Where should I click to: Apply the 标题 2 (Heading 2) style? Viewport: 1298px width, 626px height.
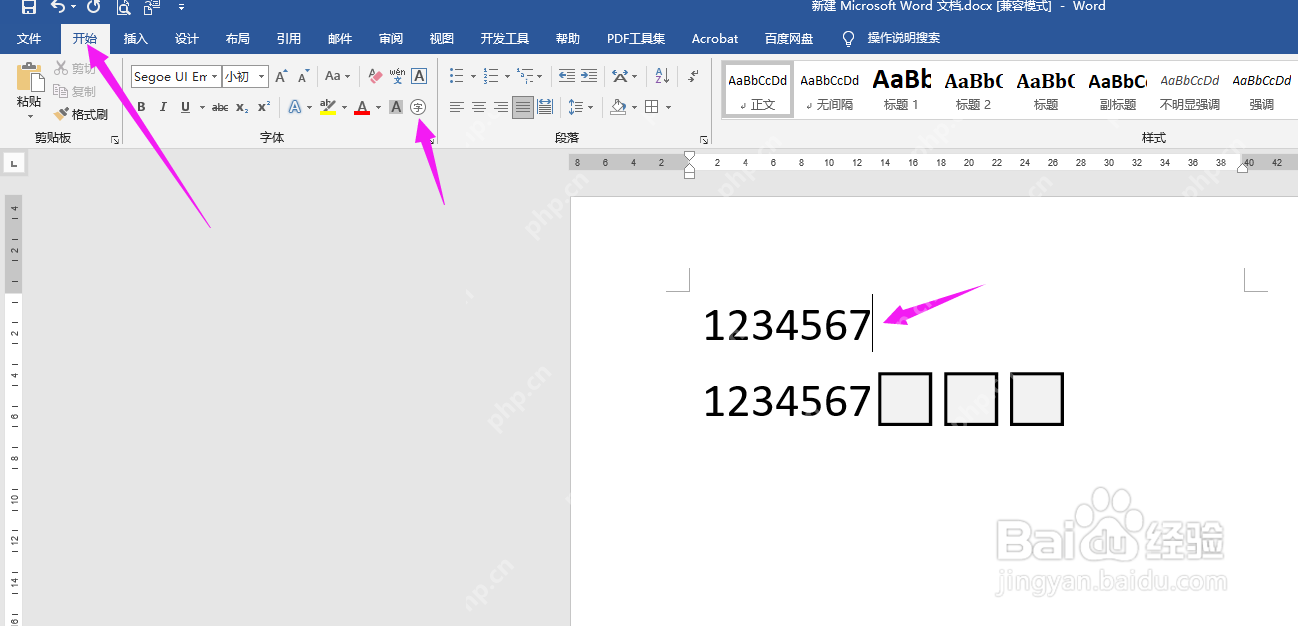point(973,89)
